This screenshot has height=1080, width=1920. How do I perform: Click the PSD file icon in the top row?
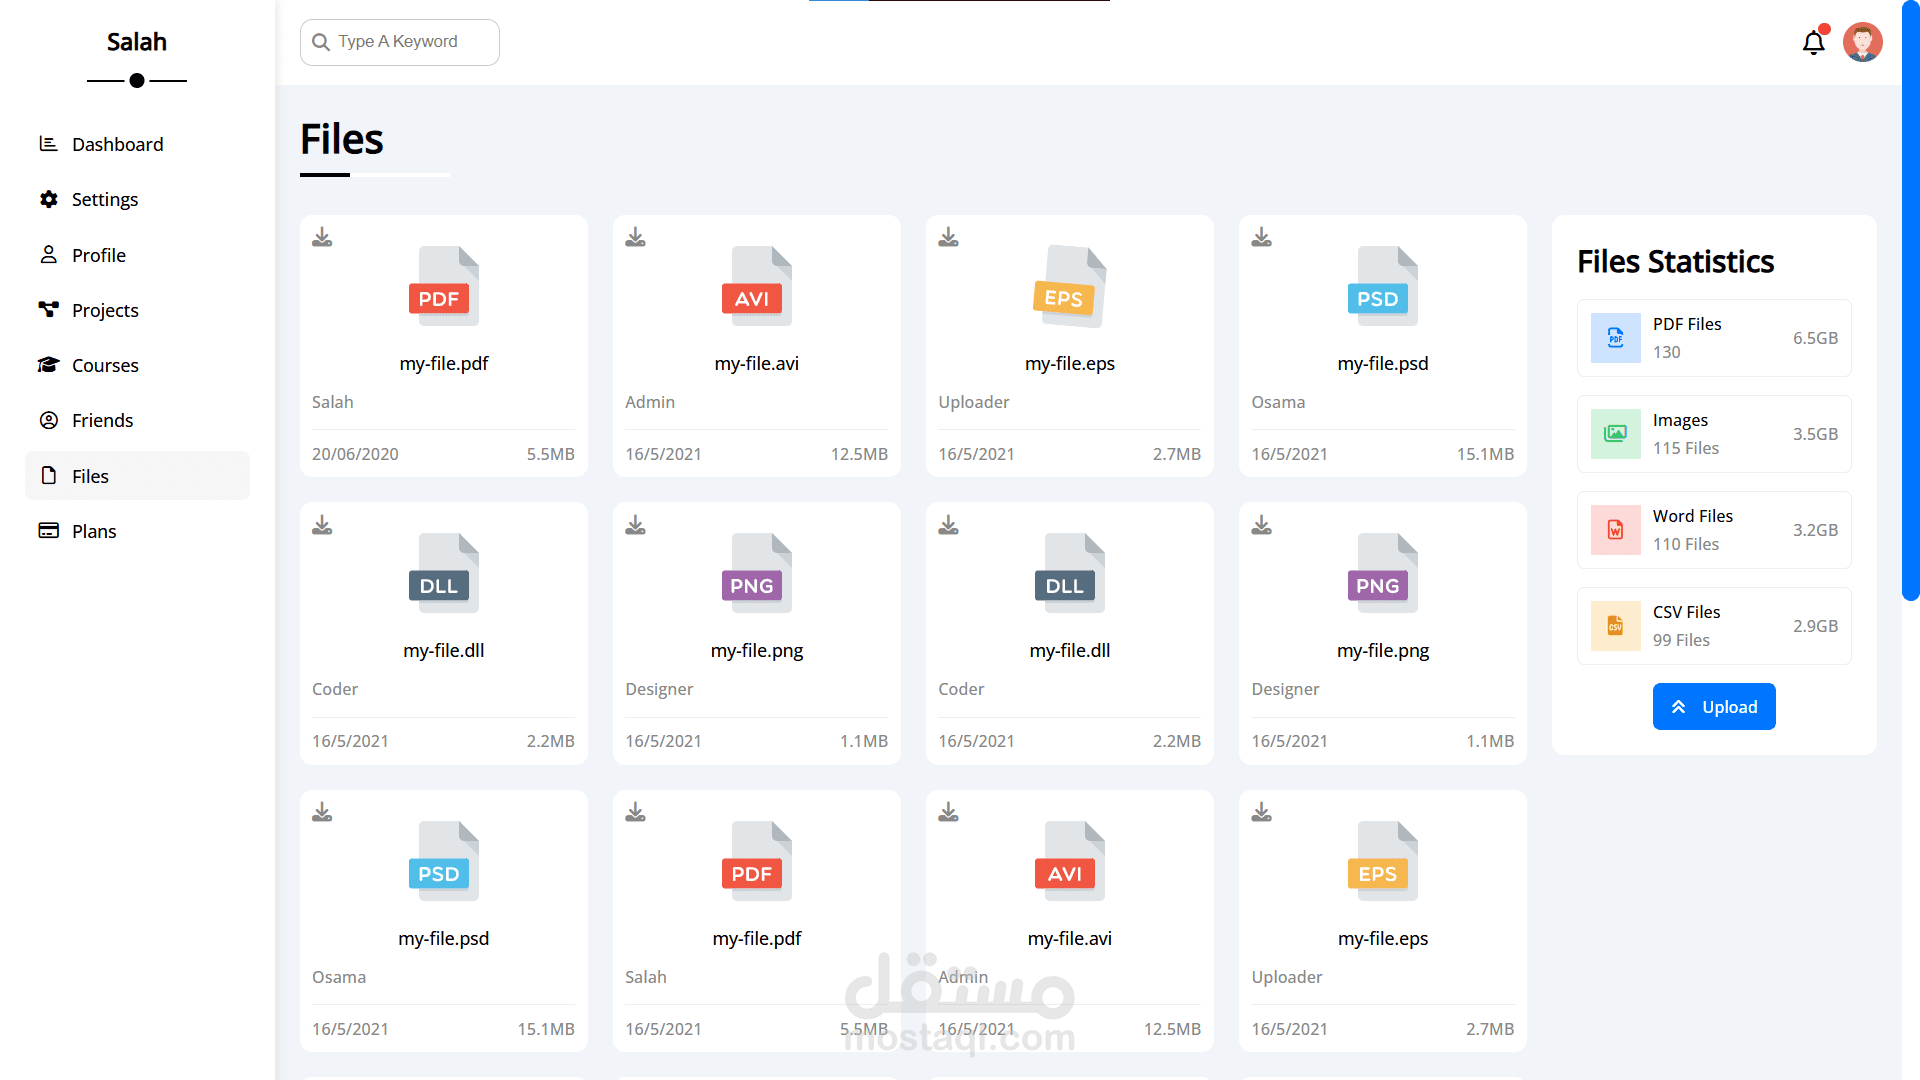(x=1382, y=286)
